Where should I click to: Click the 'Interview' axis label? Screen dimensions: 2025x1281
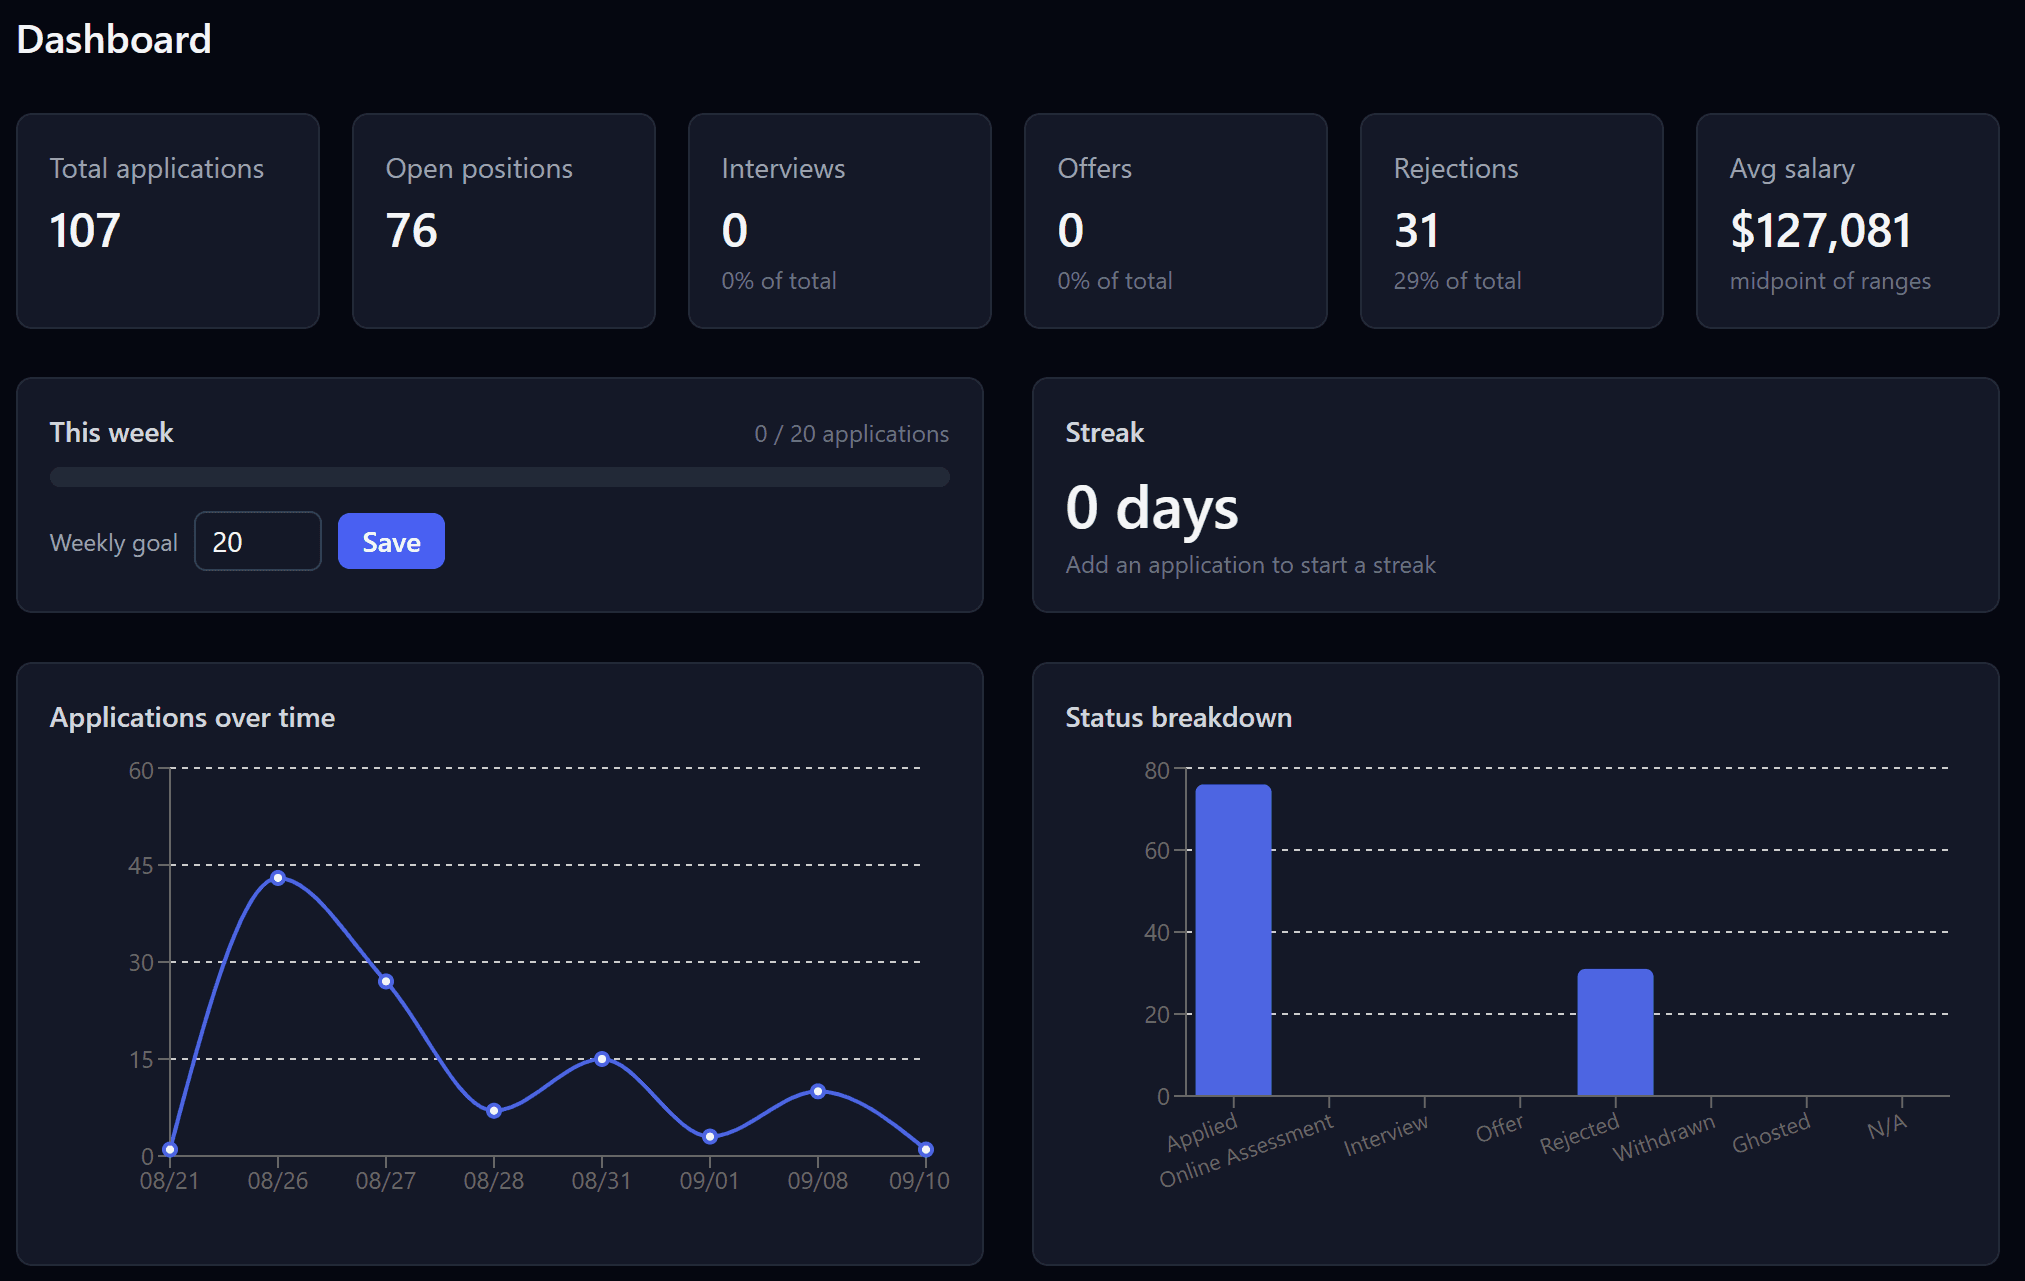click(x=1385, y=1135)
